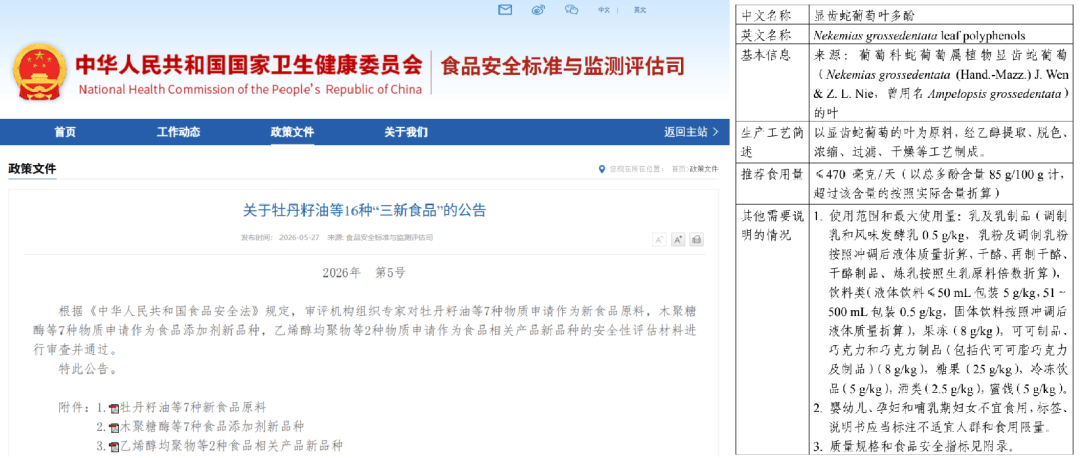Click the 其他需要说明的情况 table cell
This screenshot has height=458, width=1080.
(x=773, y=329)
